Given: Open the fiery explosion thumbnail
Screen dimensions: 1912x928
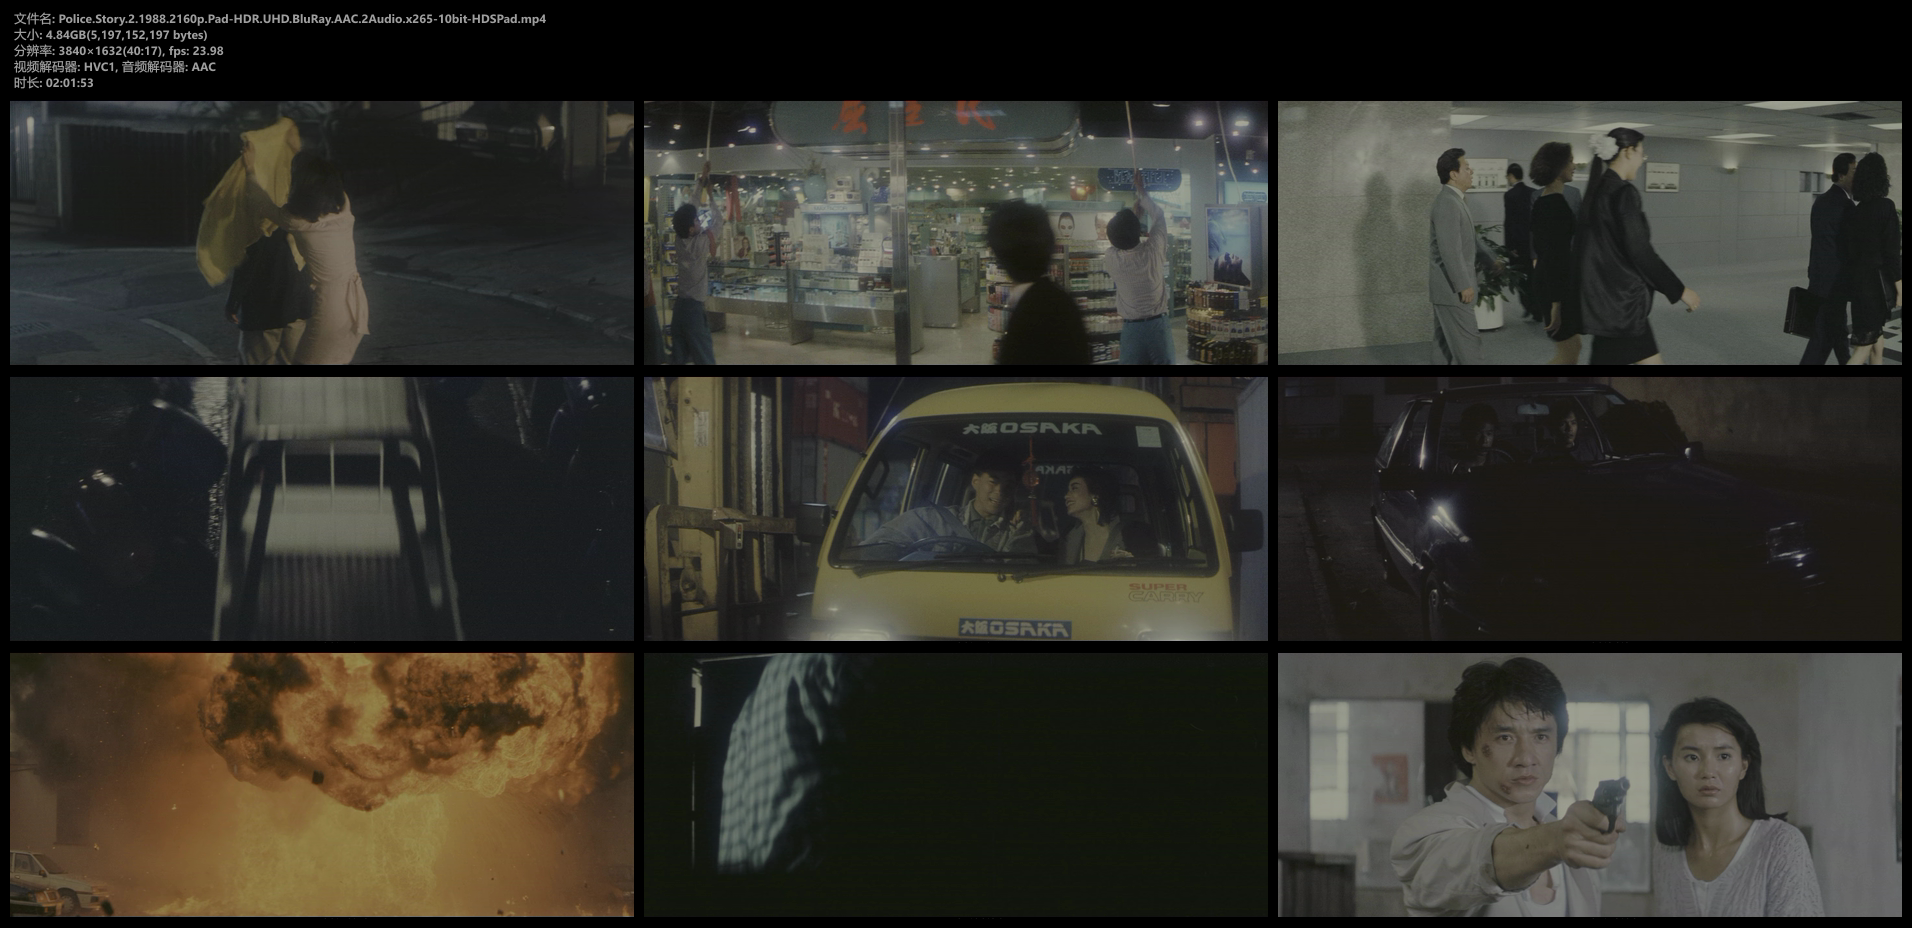Looking at the screenshot, I should (x=321, y=785).
